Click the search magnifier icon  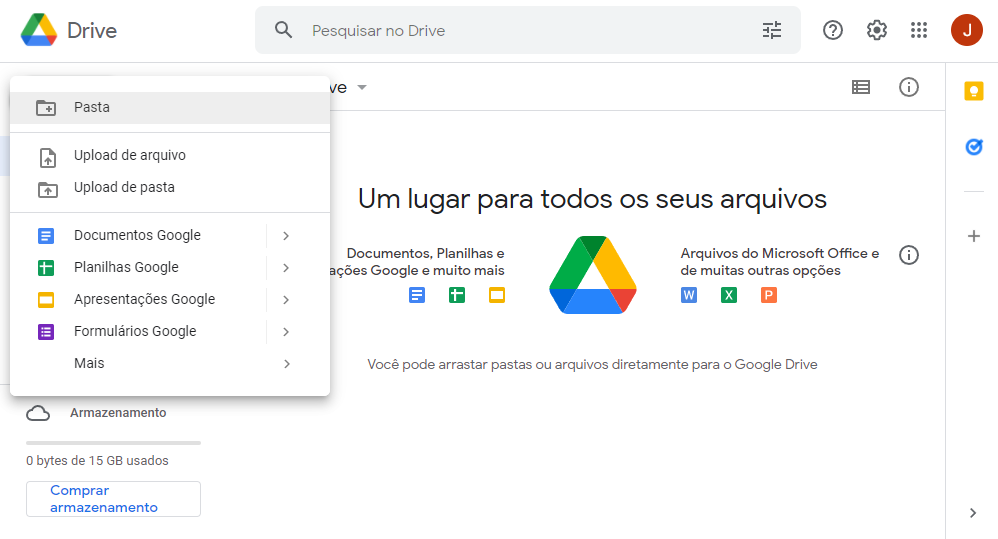tap(283, 30)
